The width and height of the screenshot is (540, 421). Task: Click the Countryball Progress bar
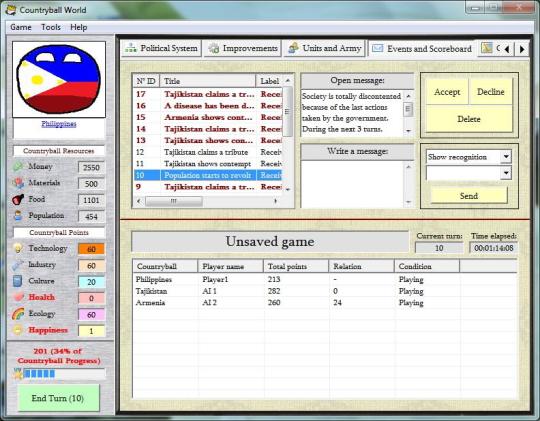pos(64,374)
